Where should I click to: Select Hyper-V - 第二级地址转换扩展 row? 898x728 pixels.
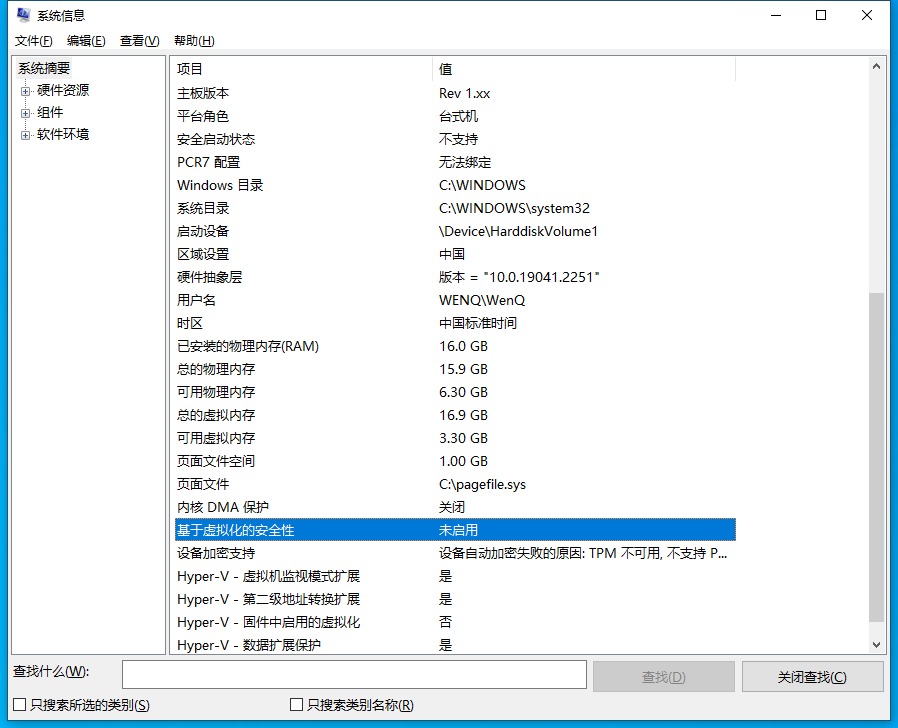point(455,599)
